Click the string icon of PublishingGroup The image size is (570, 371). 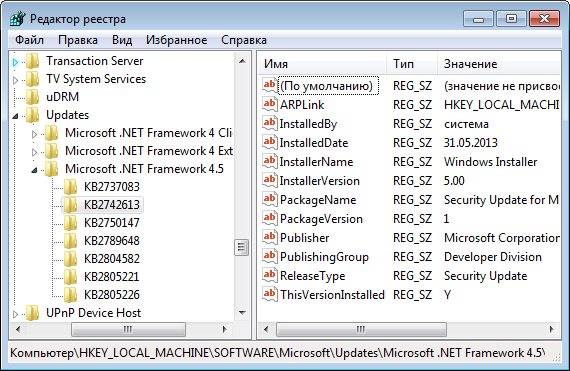pos(269,256)
